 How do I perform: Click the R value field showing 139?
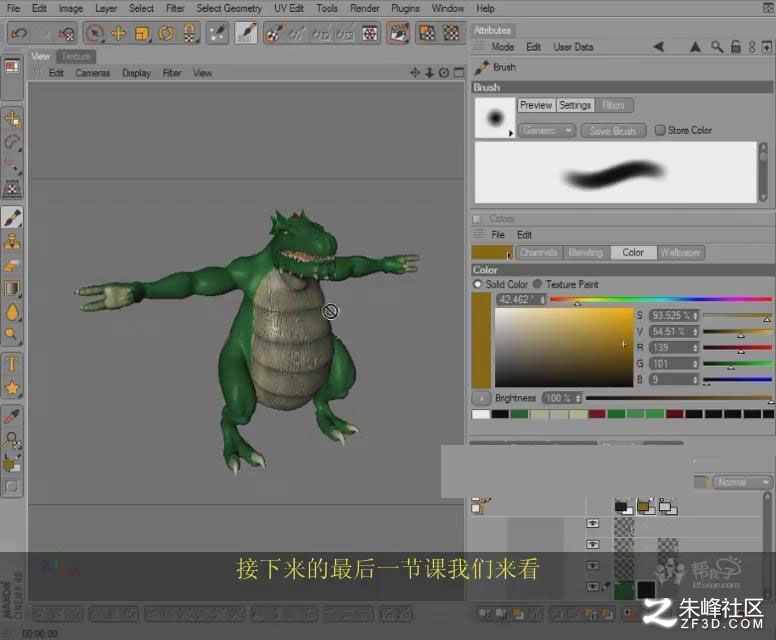pos(673,347)
